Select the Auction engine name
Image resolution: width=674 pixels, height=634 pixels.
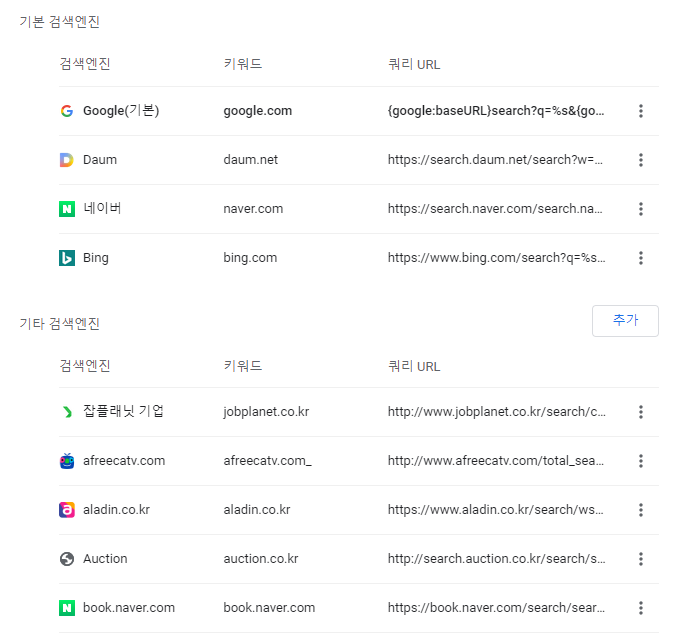105,559
